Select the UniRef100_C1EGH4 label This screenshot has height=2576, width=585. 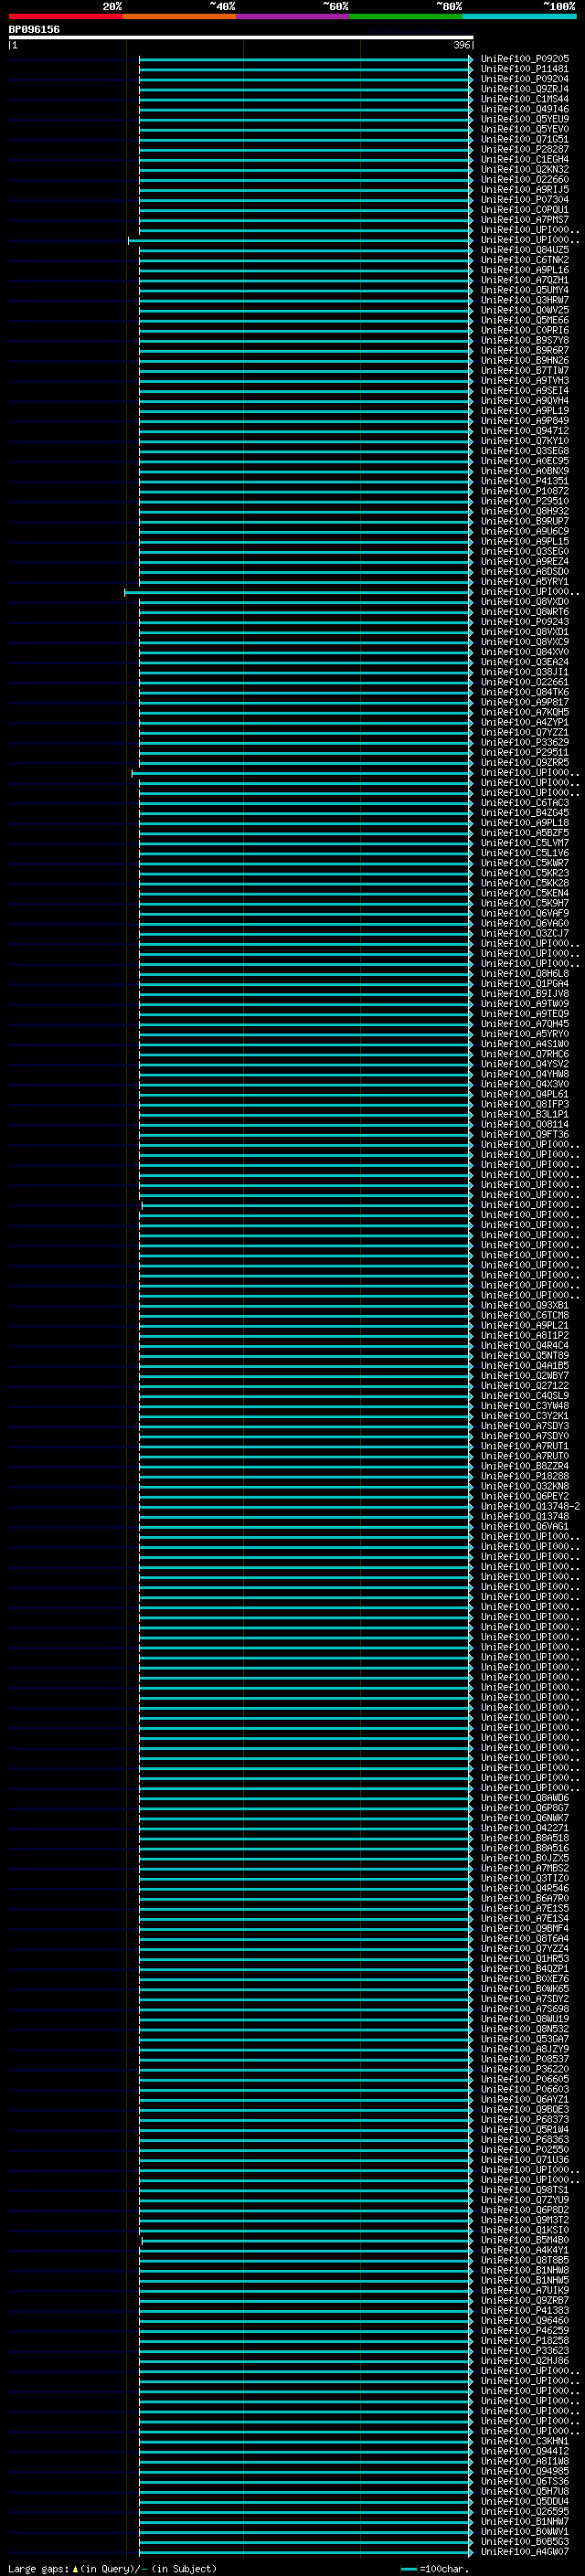(x=525, y=159)
